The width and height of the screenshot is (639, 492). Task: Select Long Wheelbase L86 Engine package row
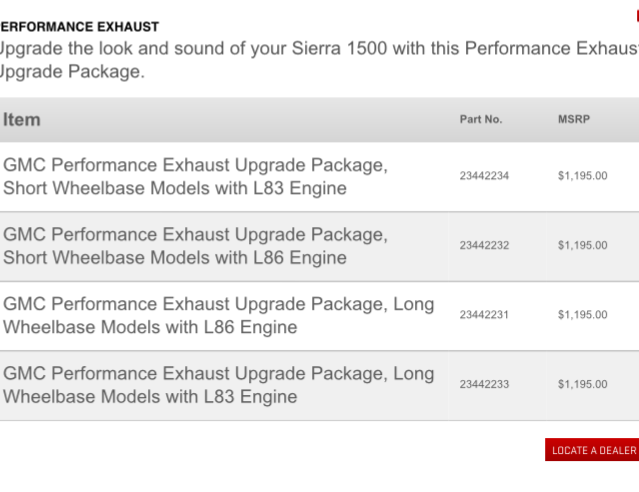(320, 315)
